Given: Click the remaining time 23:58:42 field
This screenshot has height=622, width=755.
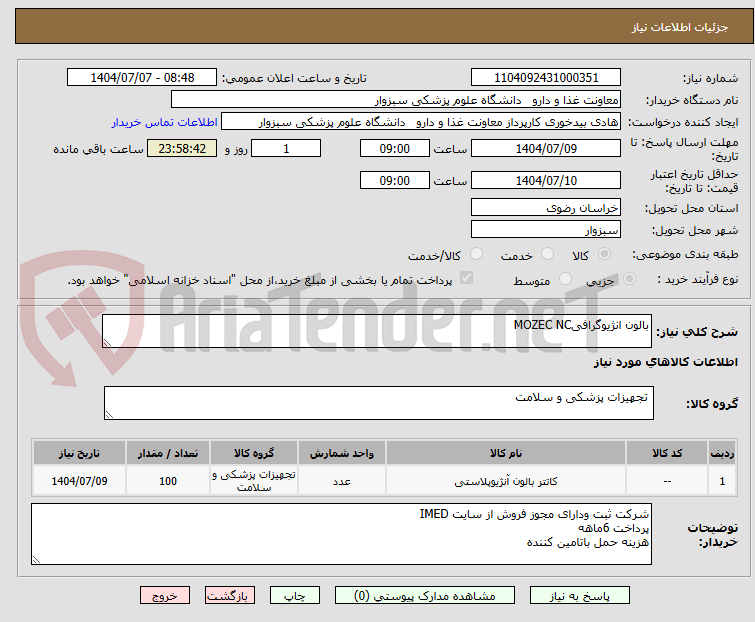Looking at the screenshot, I should point(182,148).
